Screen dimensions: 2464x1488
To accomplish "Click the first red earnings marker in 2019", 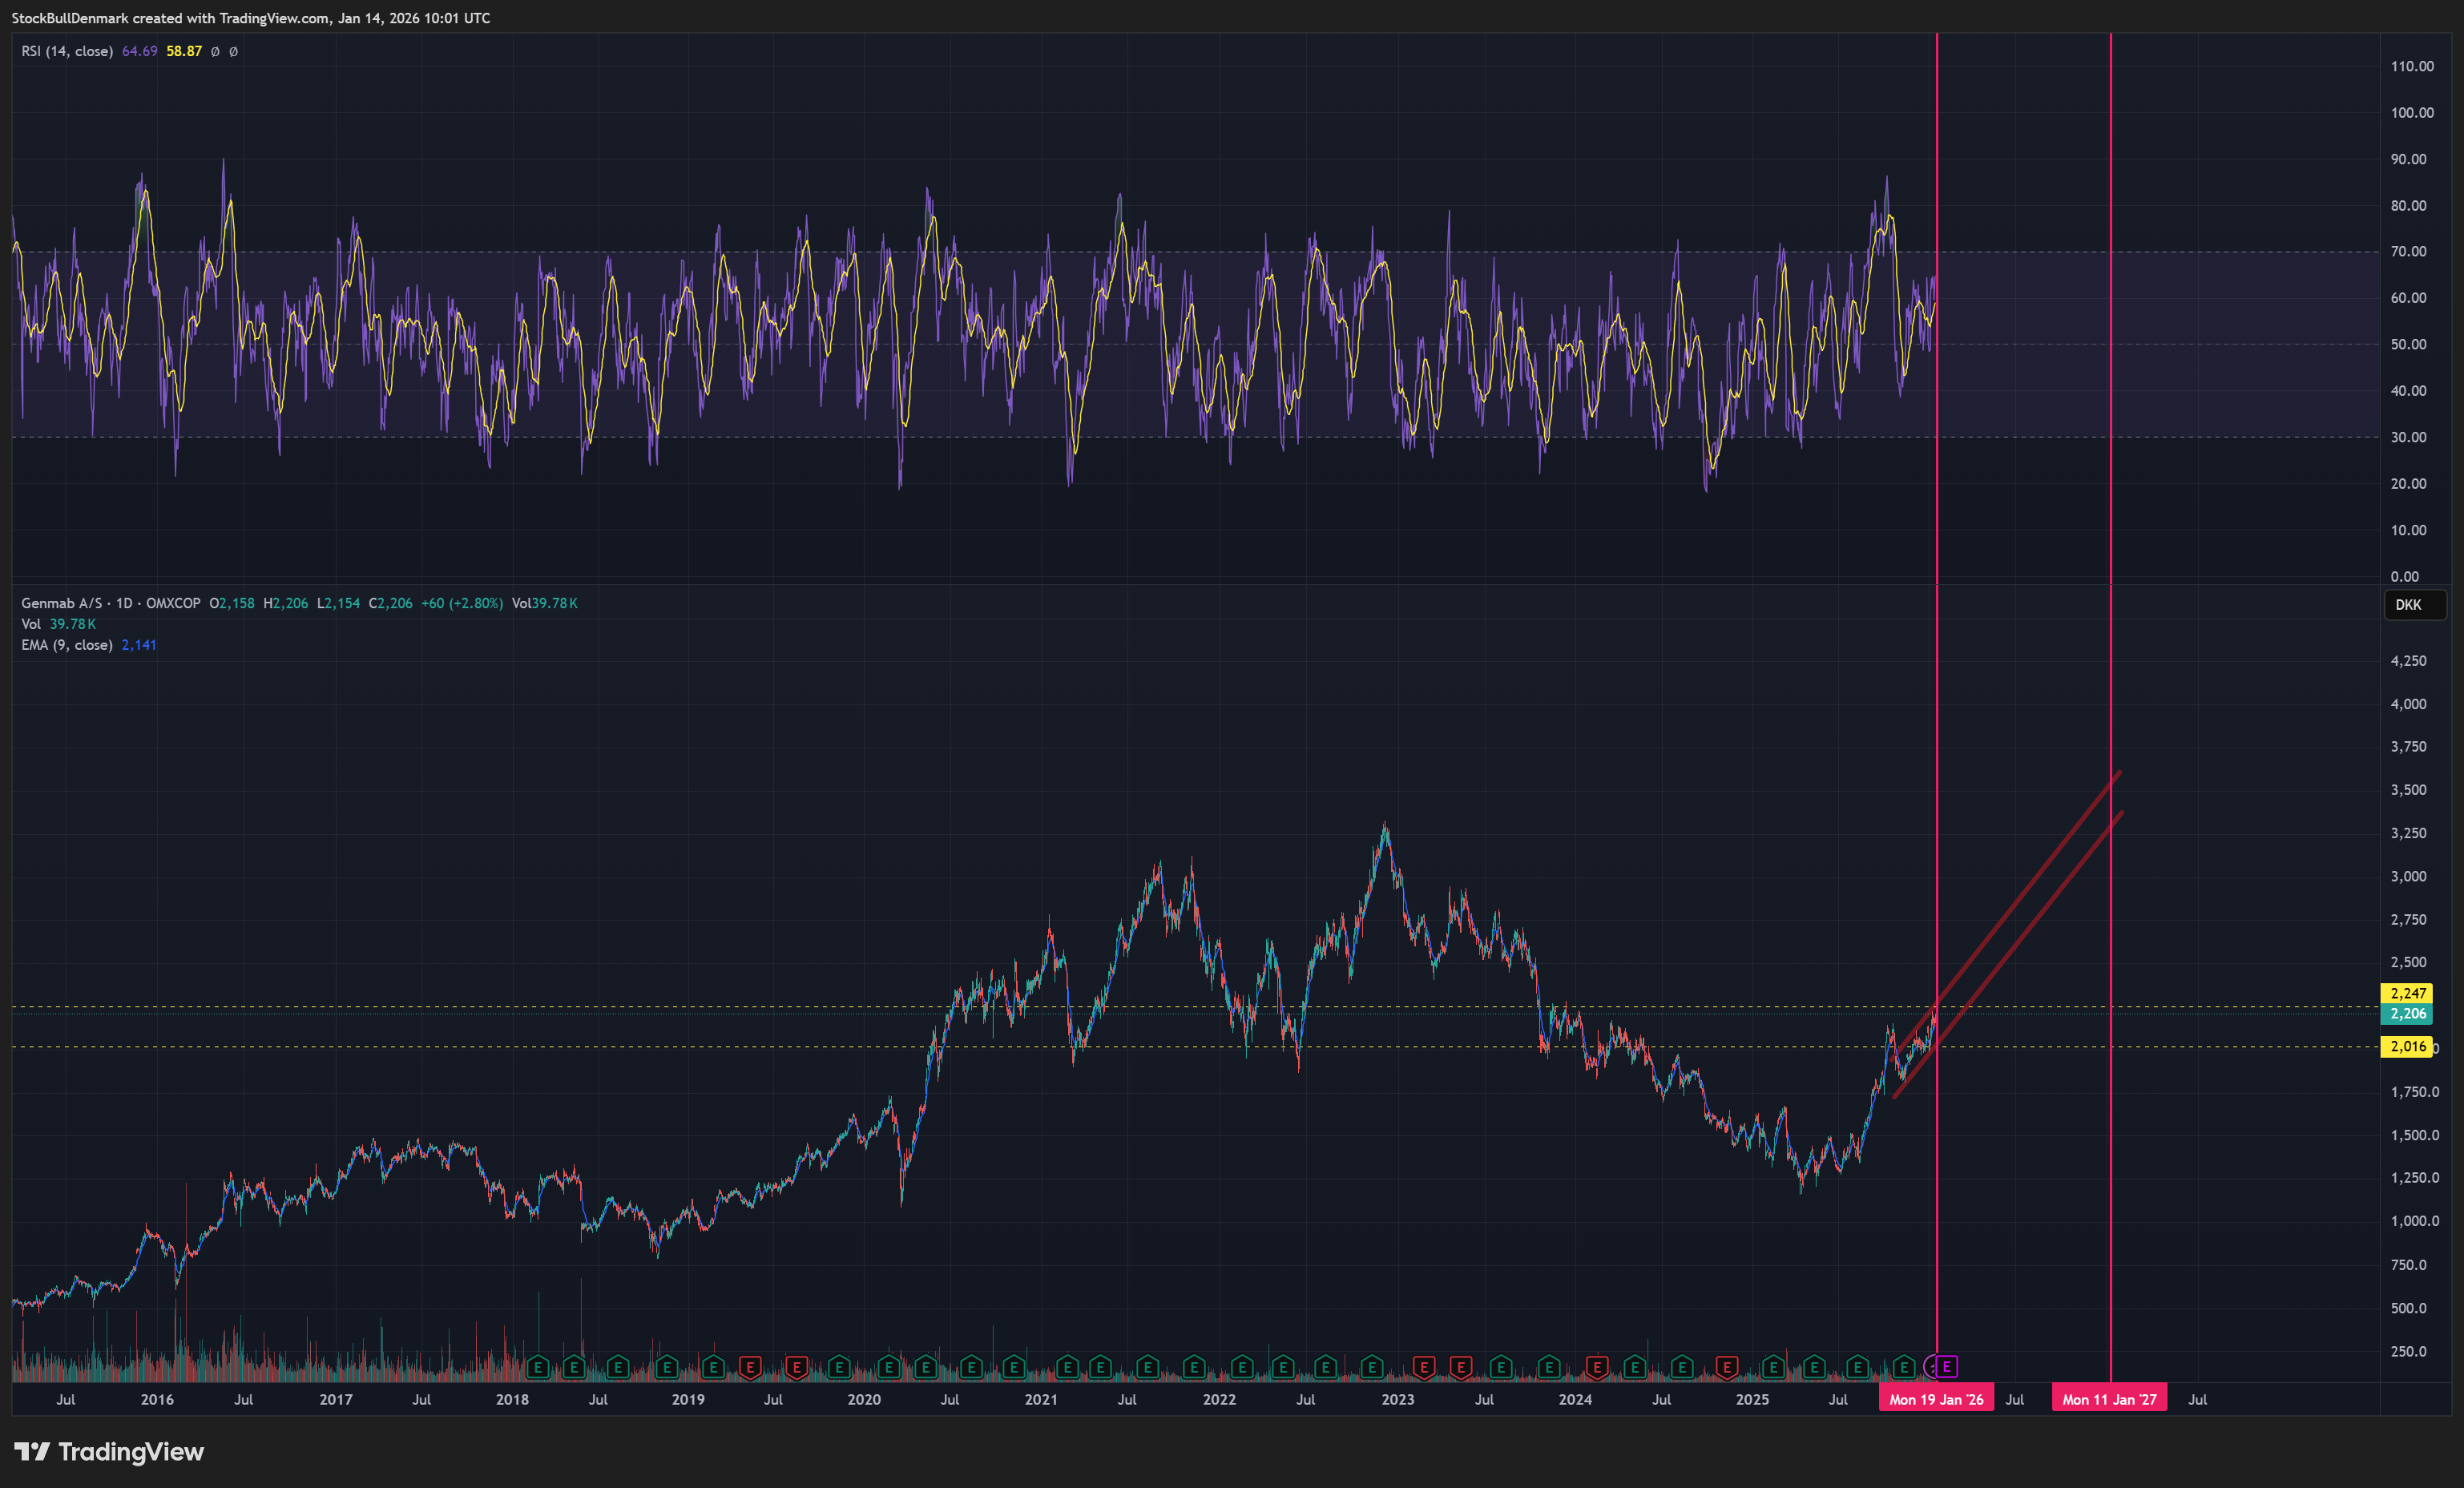I will [750, 1366].
